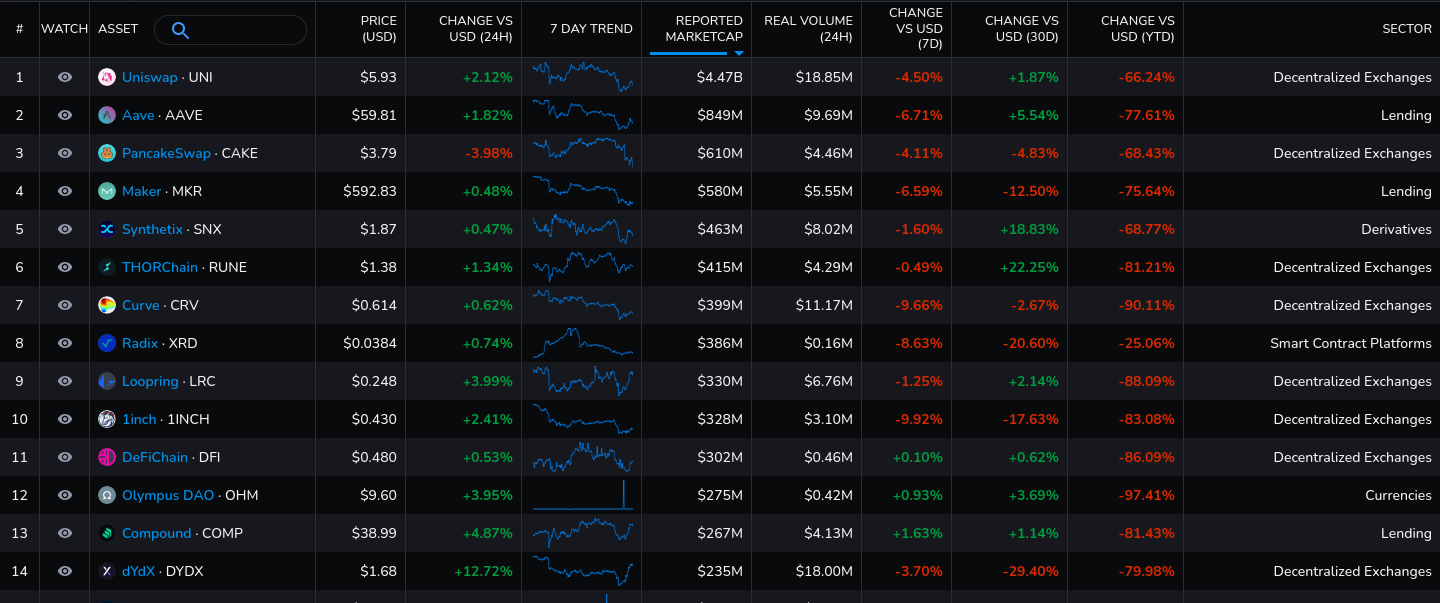This screenshot has height=603, width=1440.
Task: Toggle watch eye for Radix
Action: (x=65, y=343)
